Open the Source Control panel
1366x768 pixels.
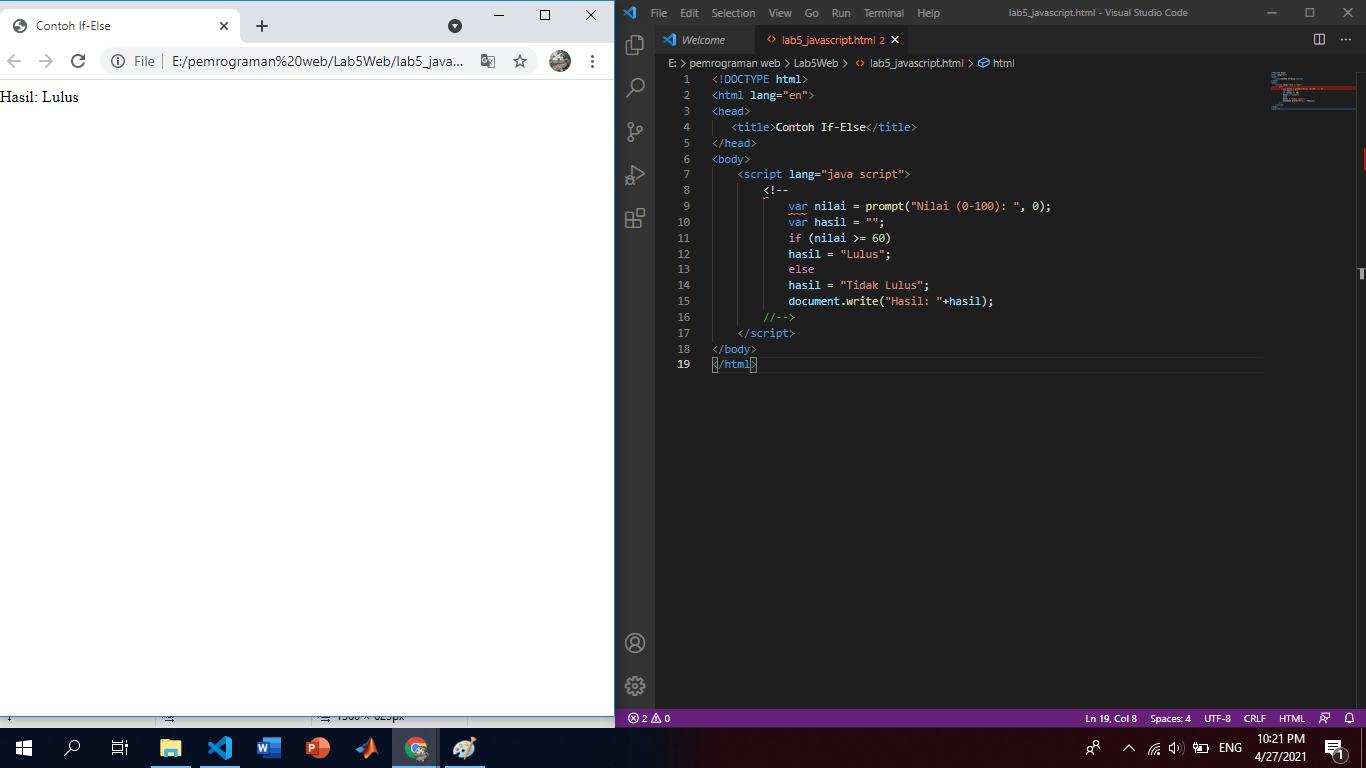click(x=635, y=131)
